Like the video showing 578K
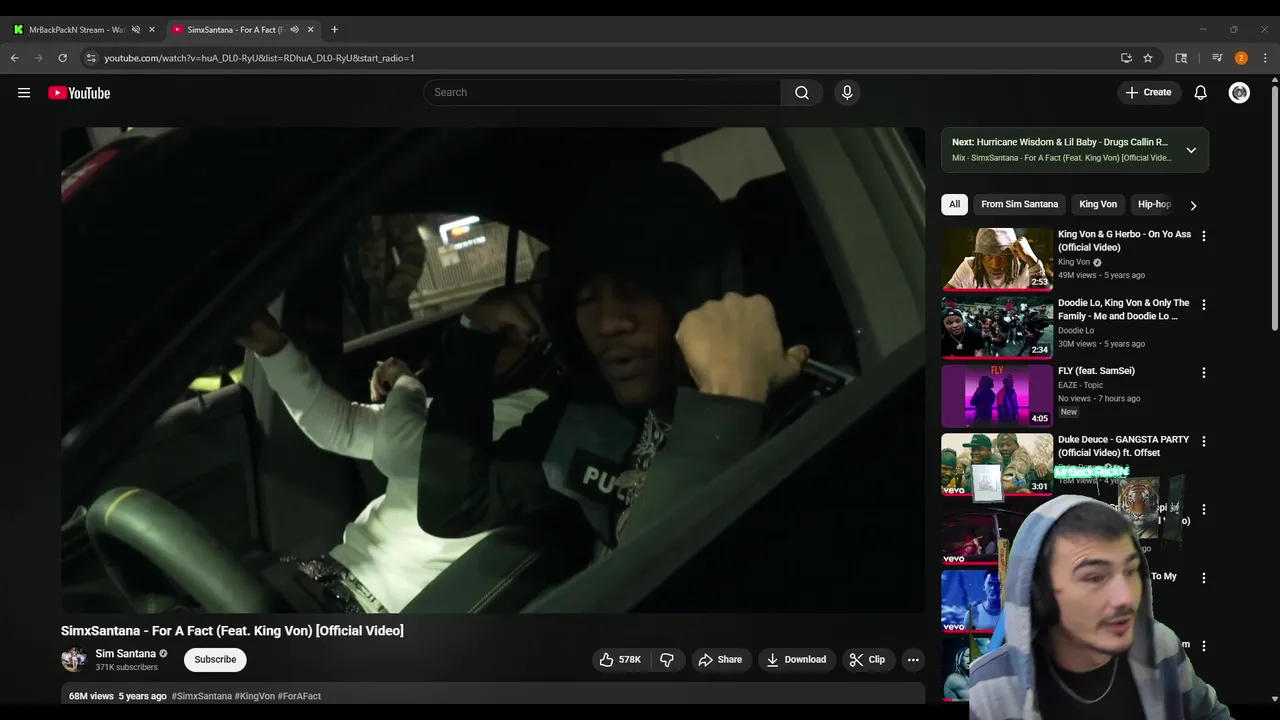1280x720 pixels. [620, 660]
